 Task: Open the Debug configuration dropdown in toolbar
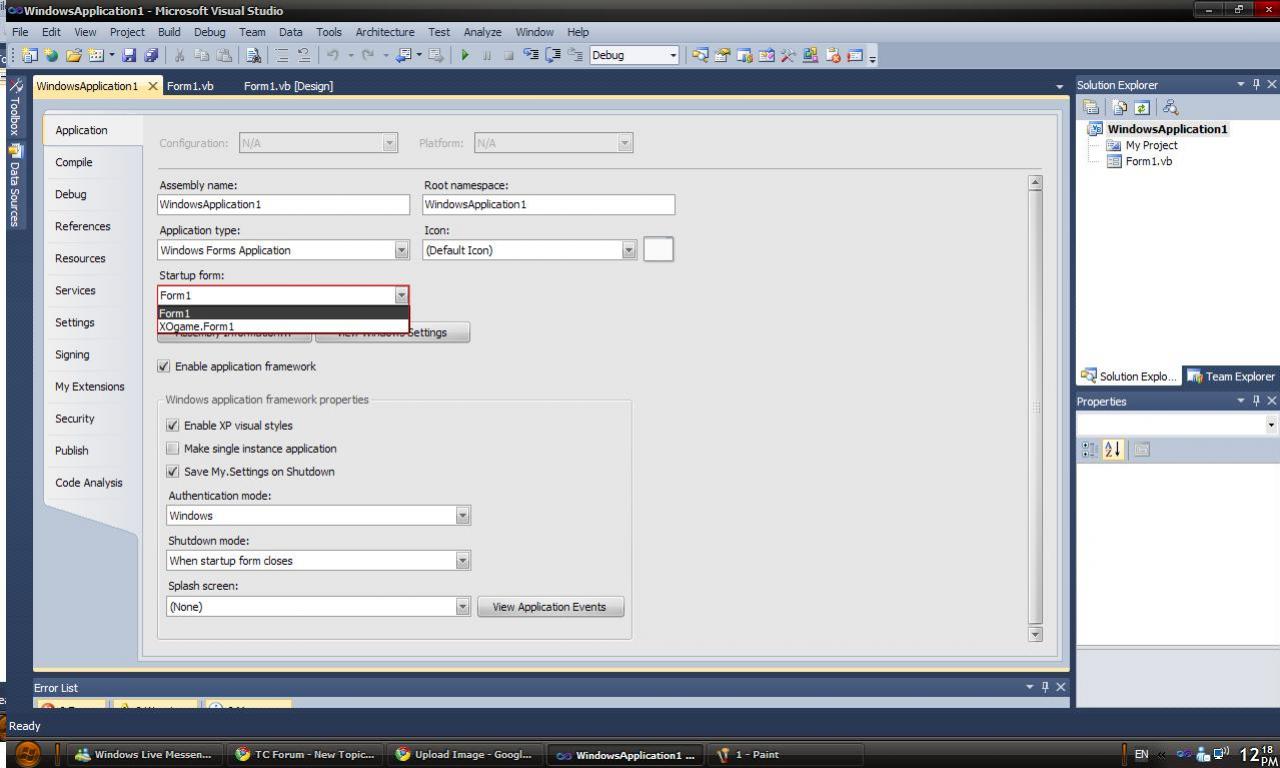(673, 55)
